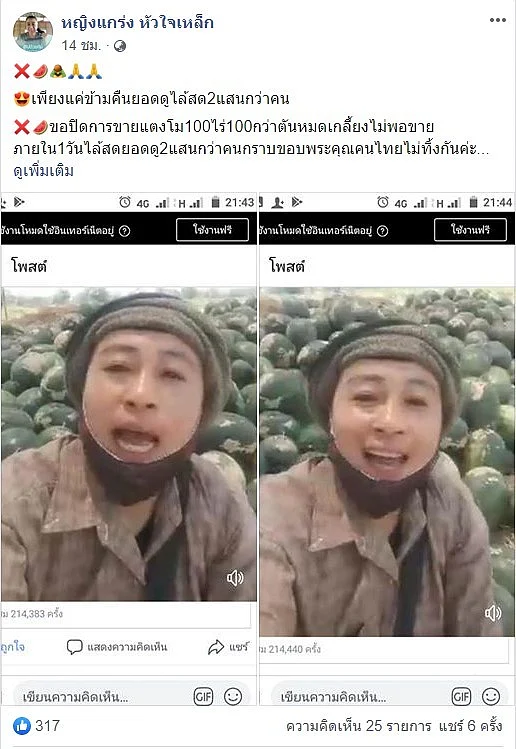Expand the post with ดูเพิ่มเติม
This screenshot has width=516, height=749.
point(43,171)
